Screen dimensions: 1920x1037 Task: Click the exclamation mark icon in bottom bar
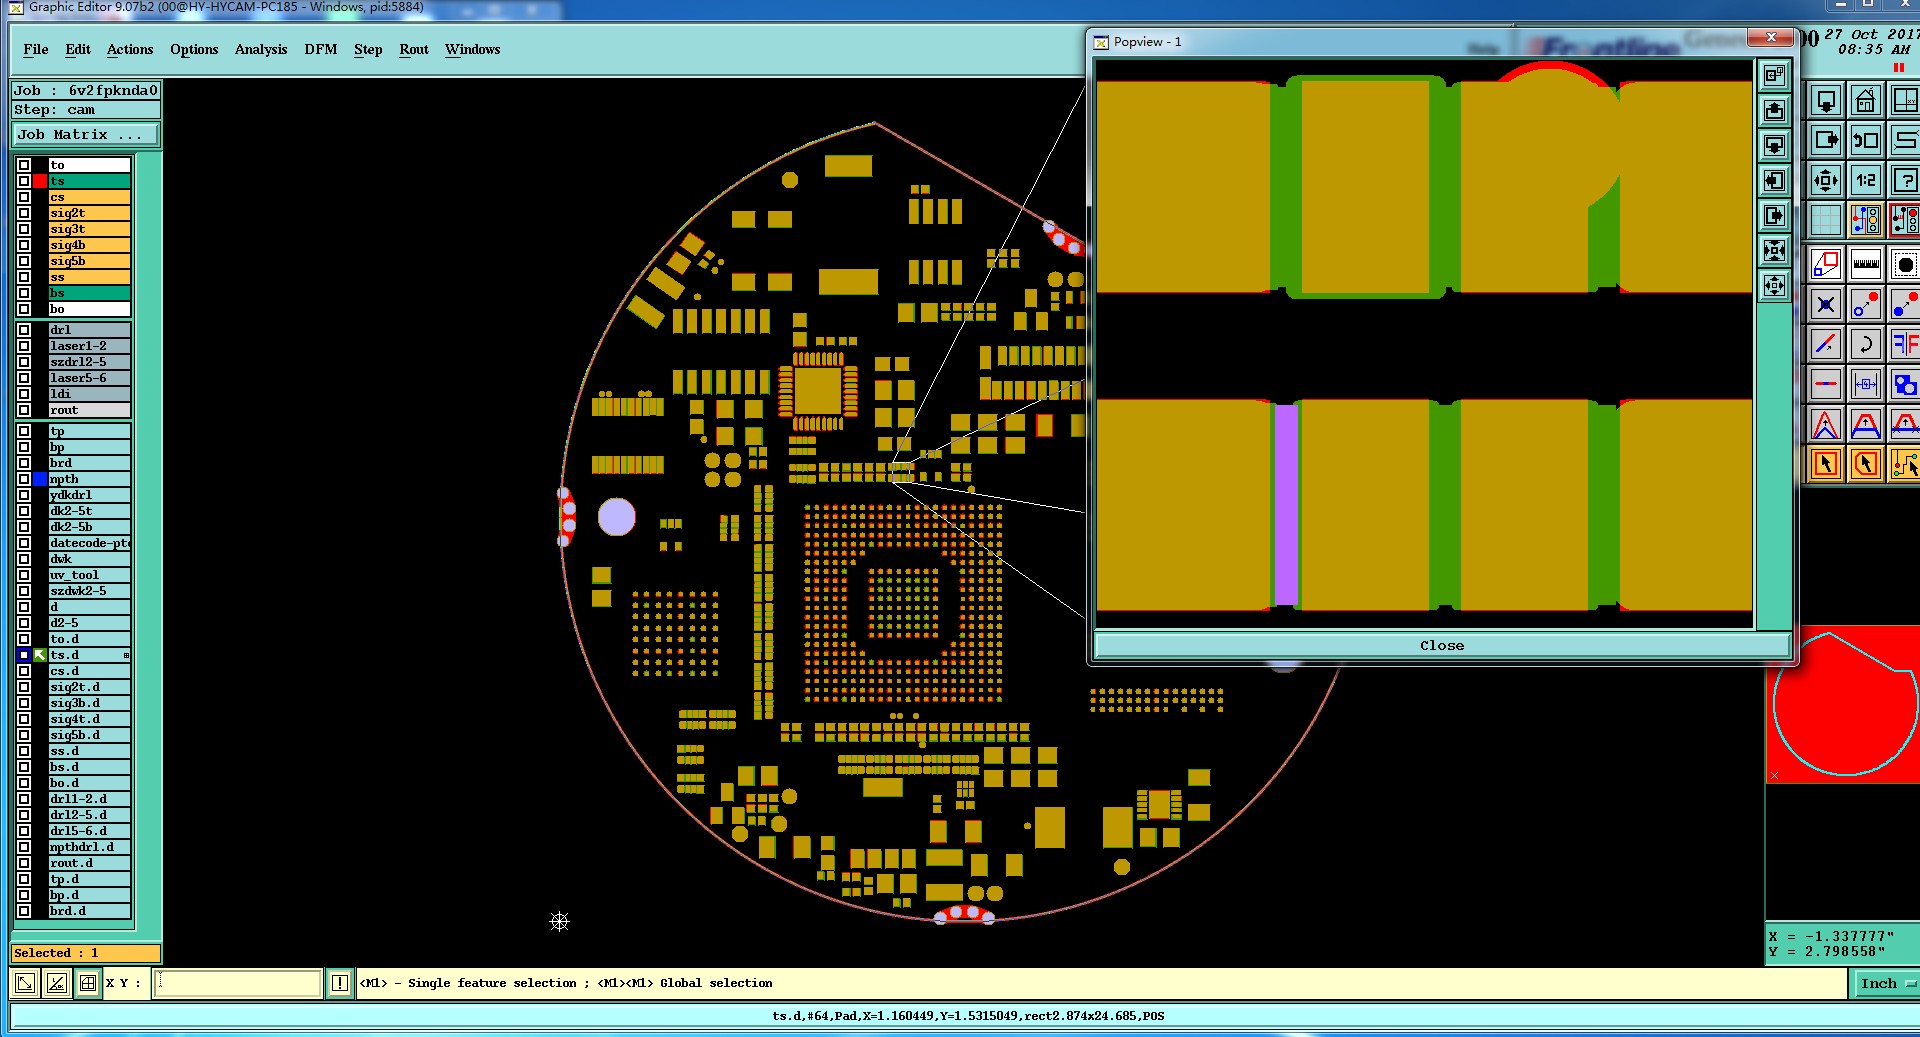coord(340,983)
